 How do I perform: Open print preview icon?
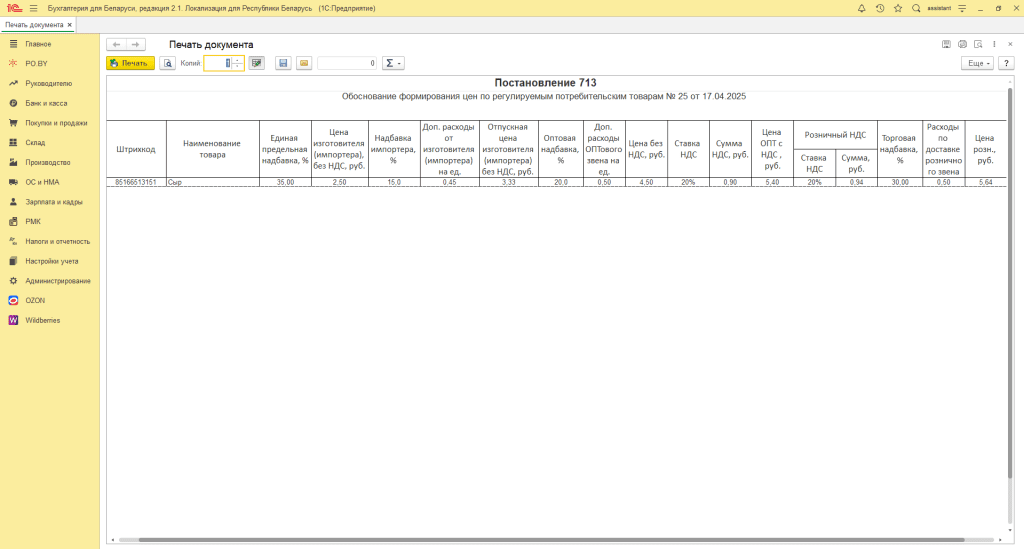coord(168,63)
